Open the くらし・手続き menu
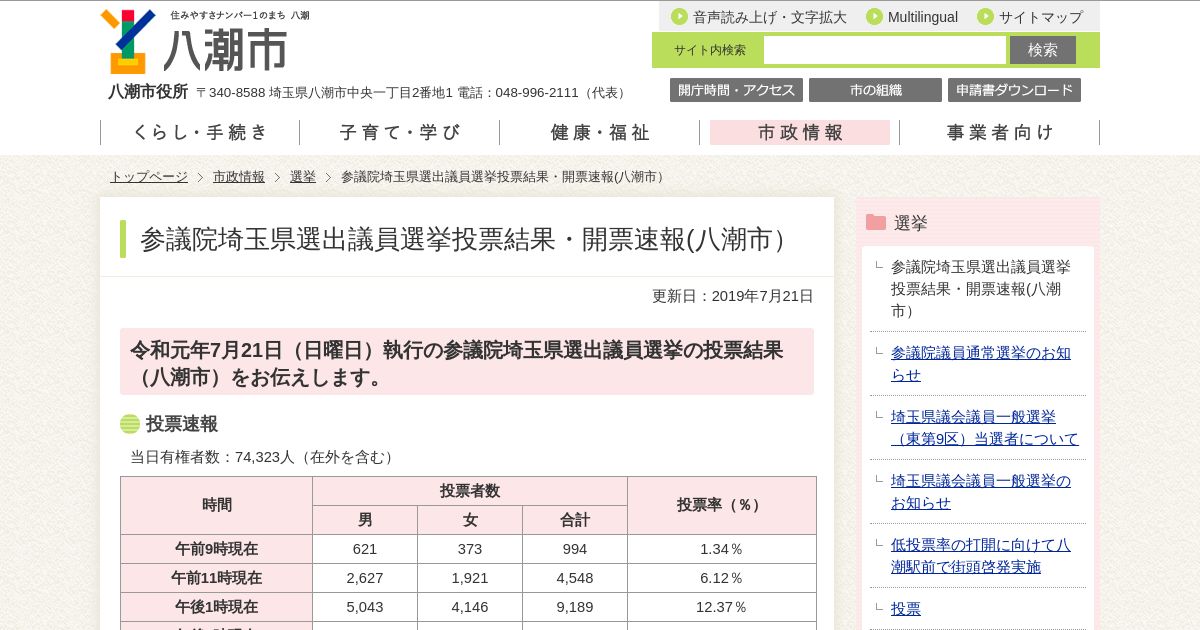The width and height of the screenshot is (1200, 630). [200, 132]
